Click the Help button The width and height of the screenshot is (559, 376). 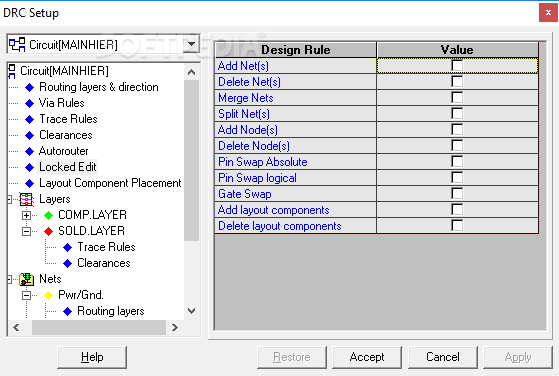pos(92,357)
